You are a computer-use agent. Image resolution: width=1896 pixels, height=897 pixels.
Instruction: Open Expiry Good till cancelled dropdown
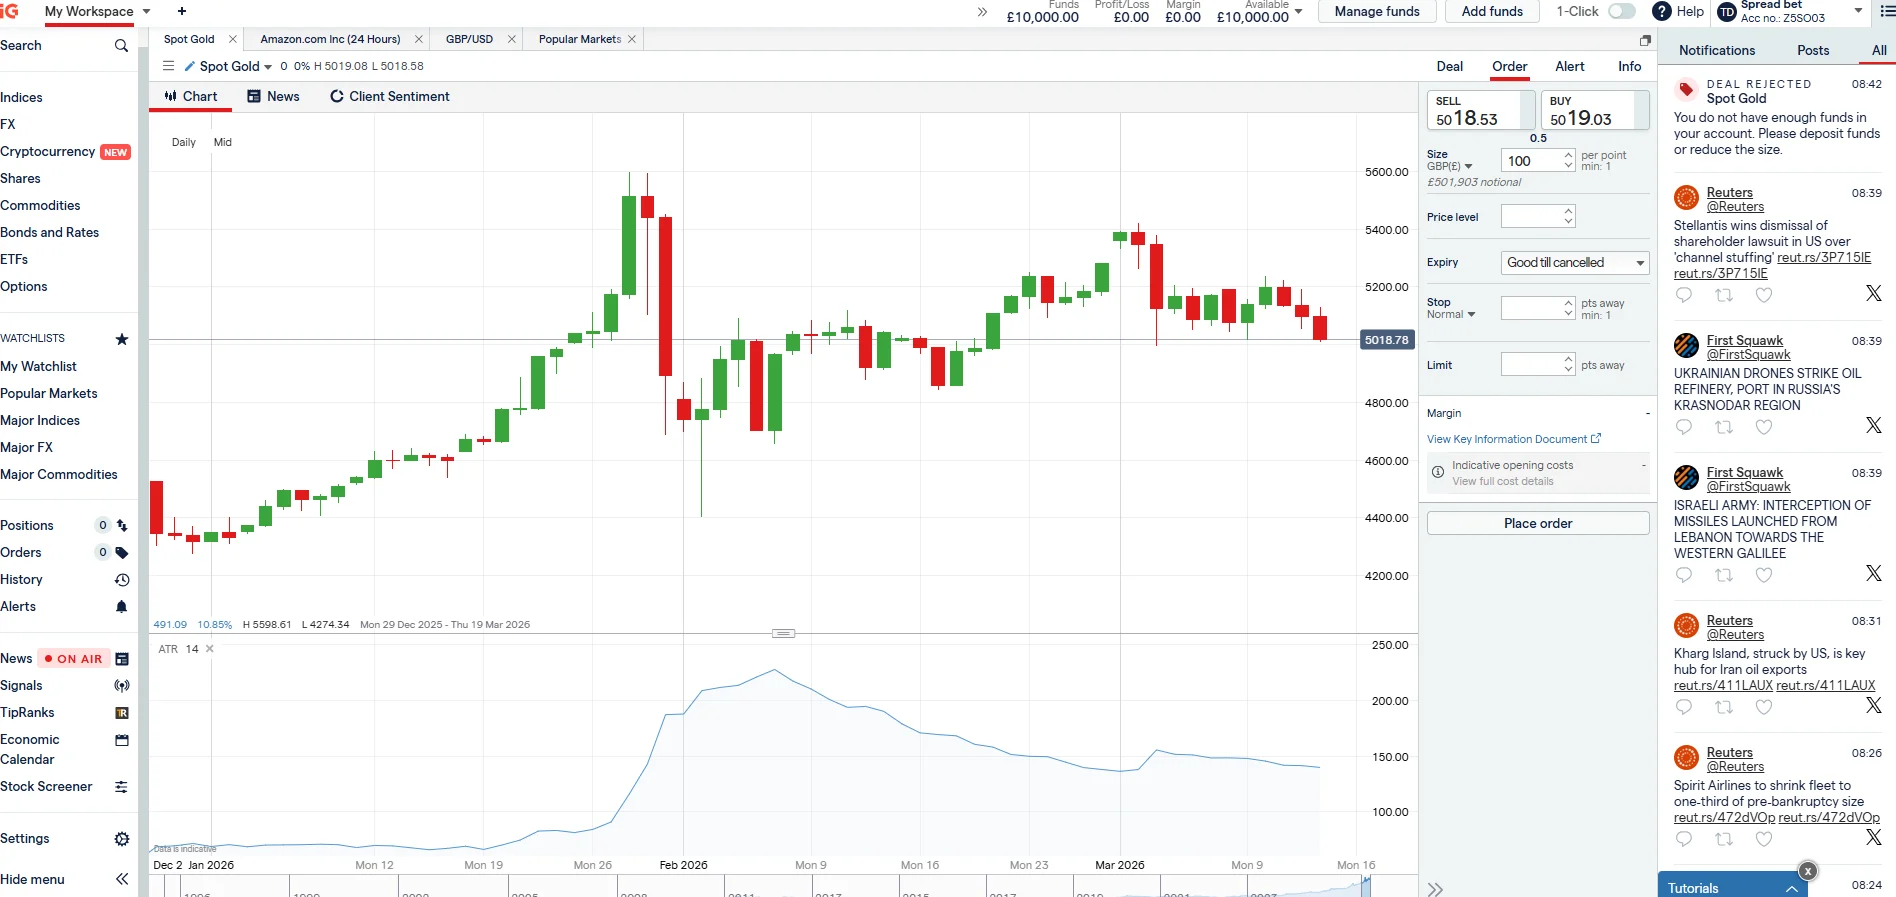(x=1574, y=263)
